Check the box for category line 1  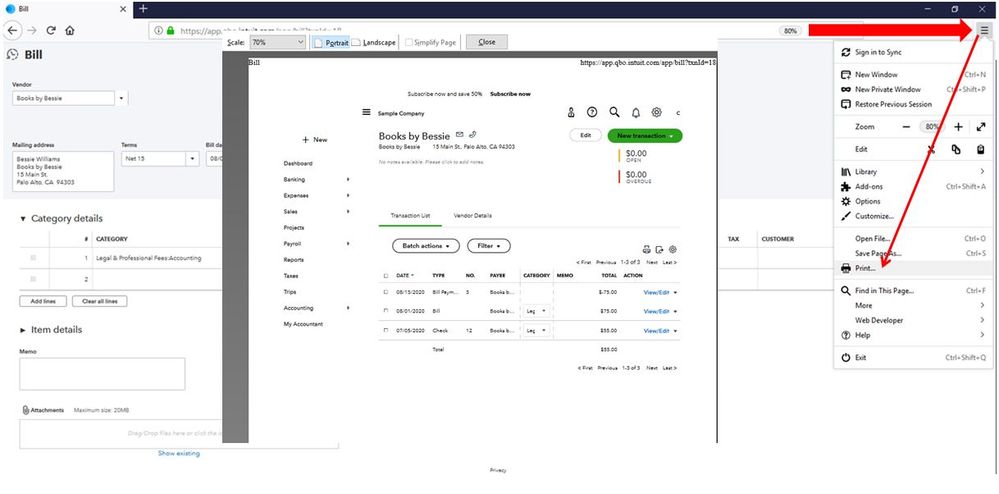click(x=33, y=258)
